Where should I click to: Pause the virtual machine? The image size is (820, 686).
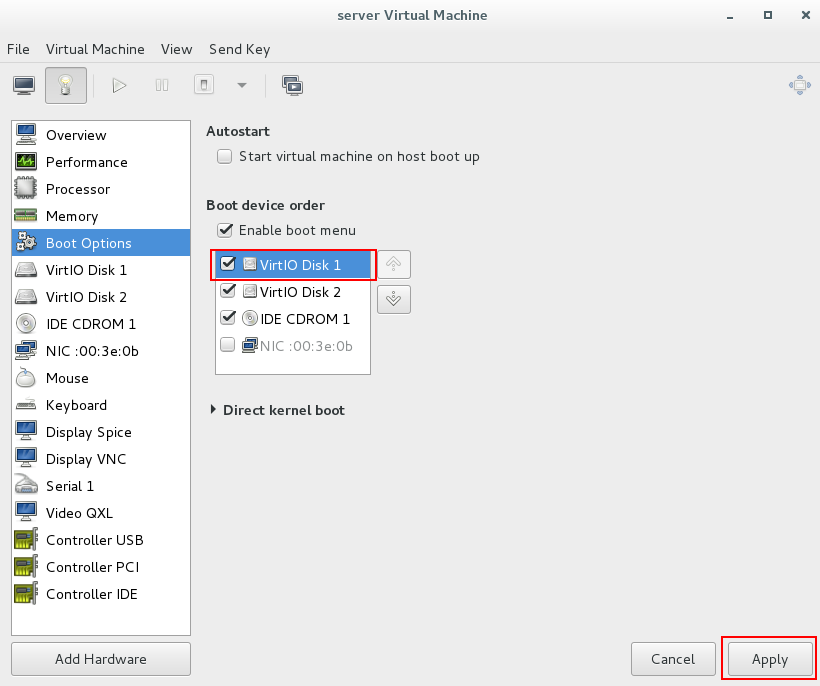click(x=162, y=85)
